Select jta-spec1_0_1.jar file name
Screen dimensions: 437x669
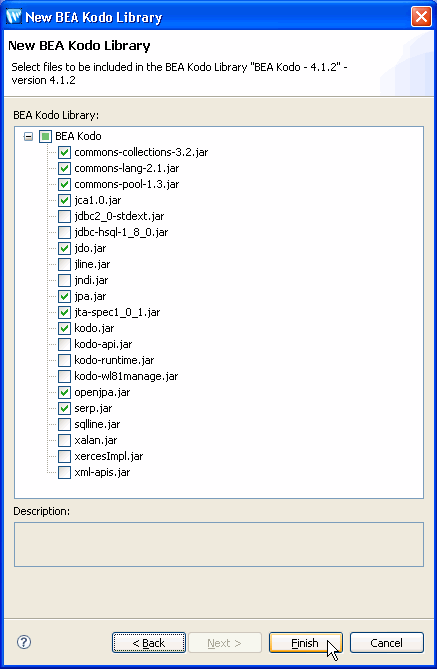[x=117, y=312]
